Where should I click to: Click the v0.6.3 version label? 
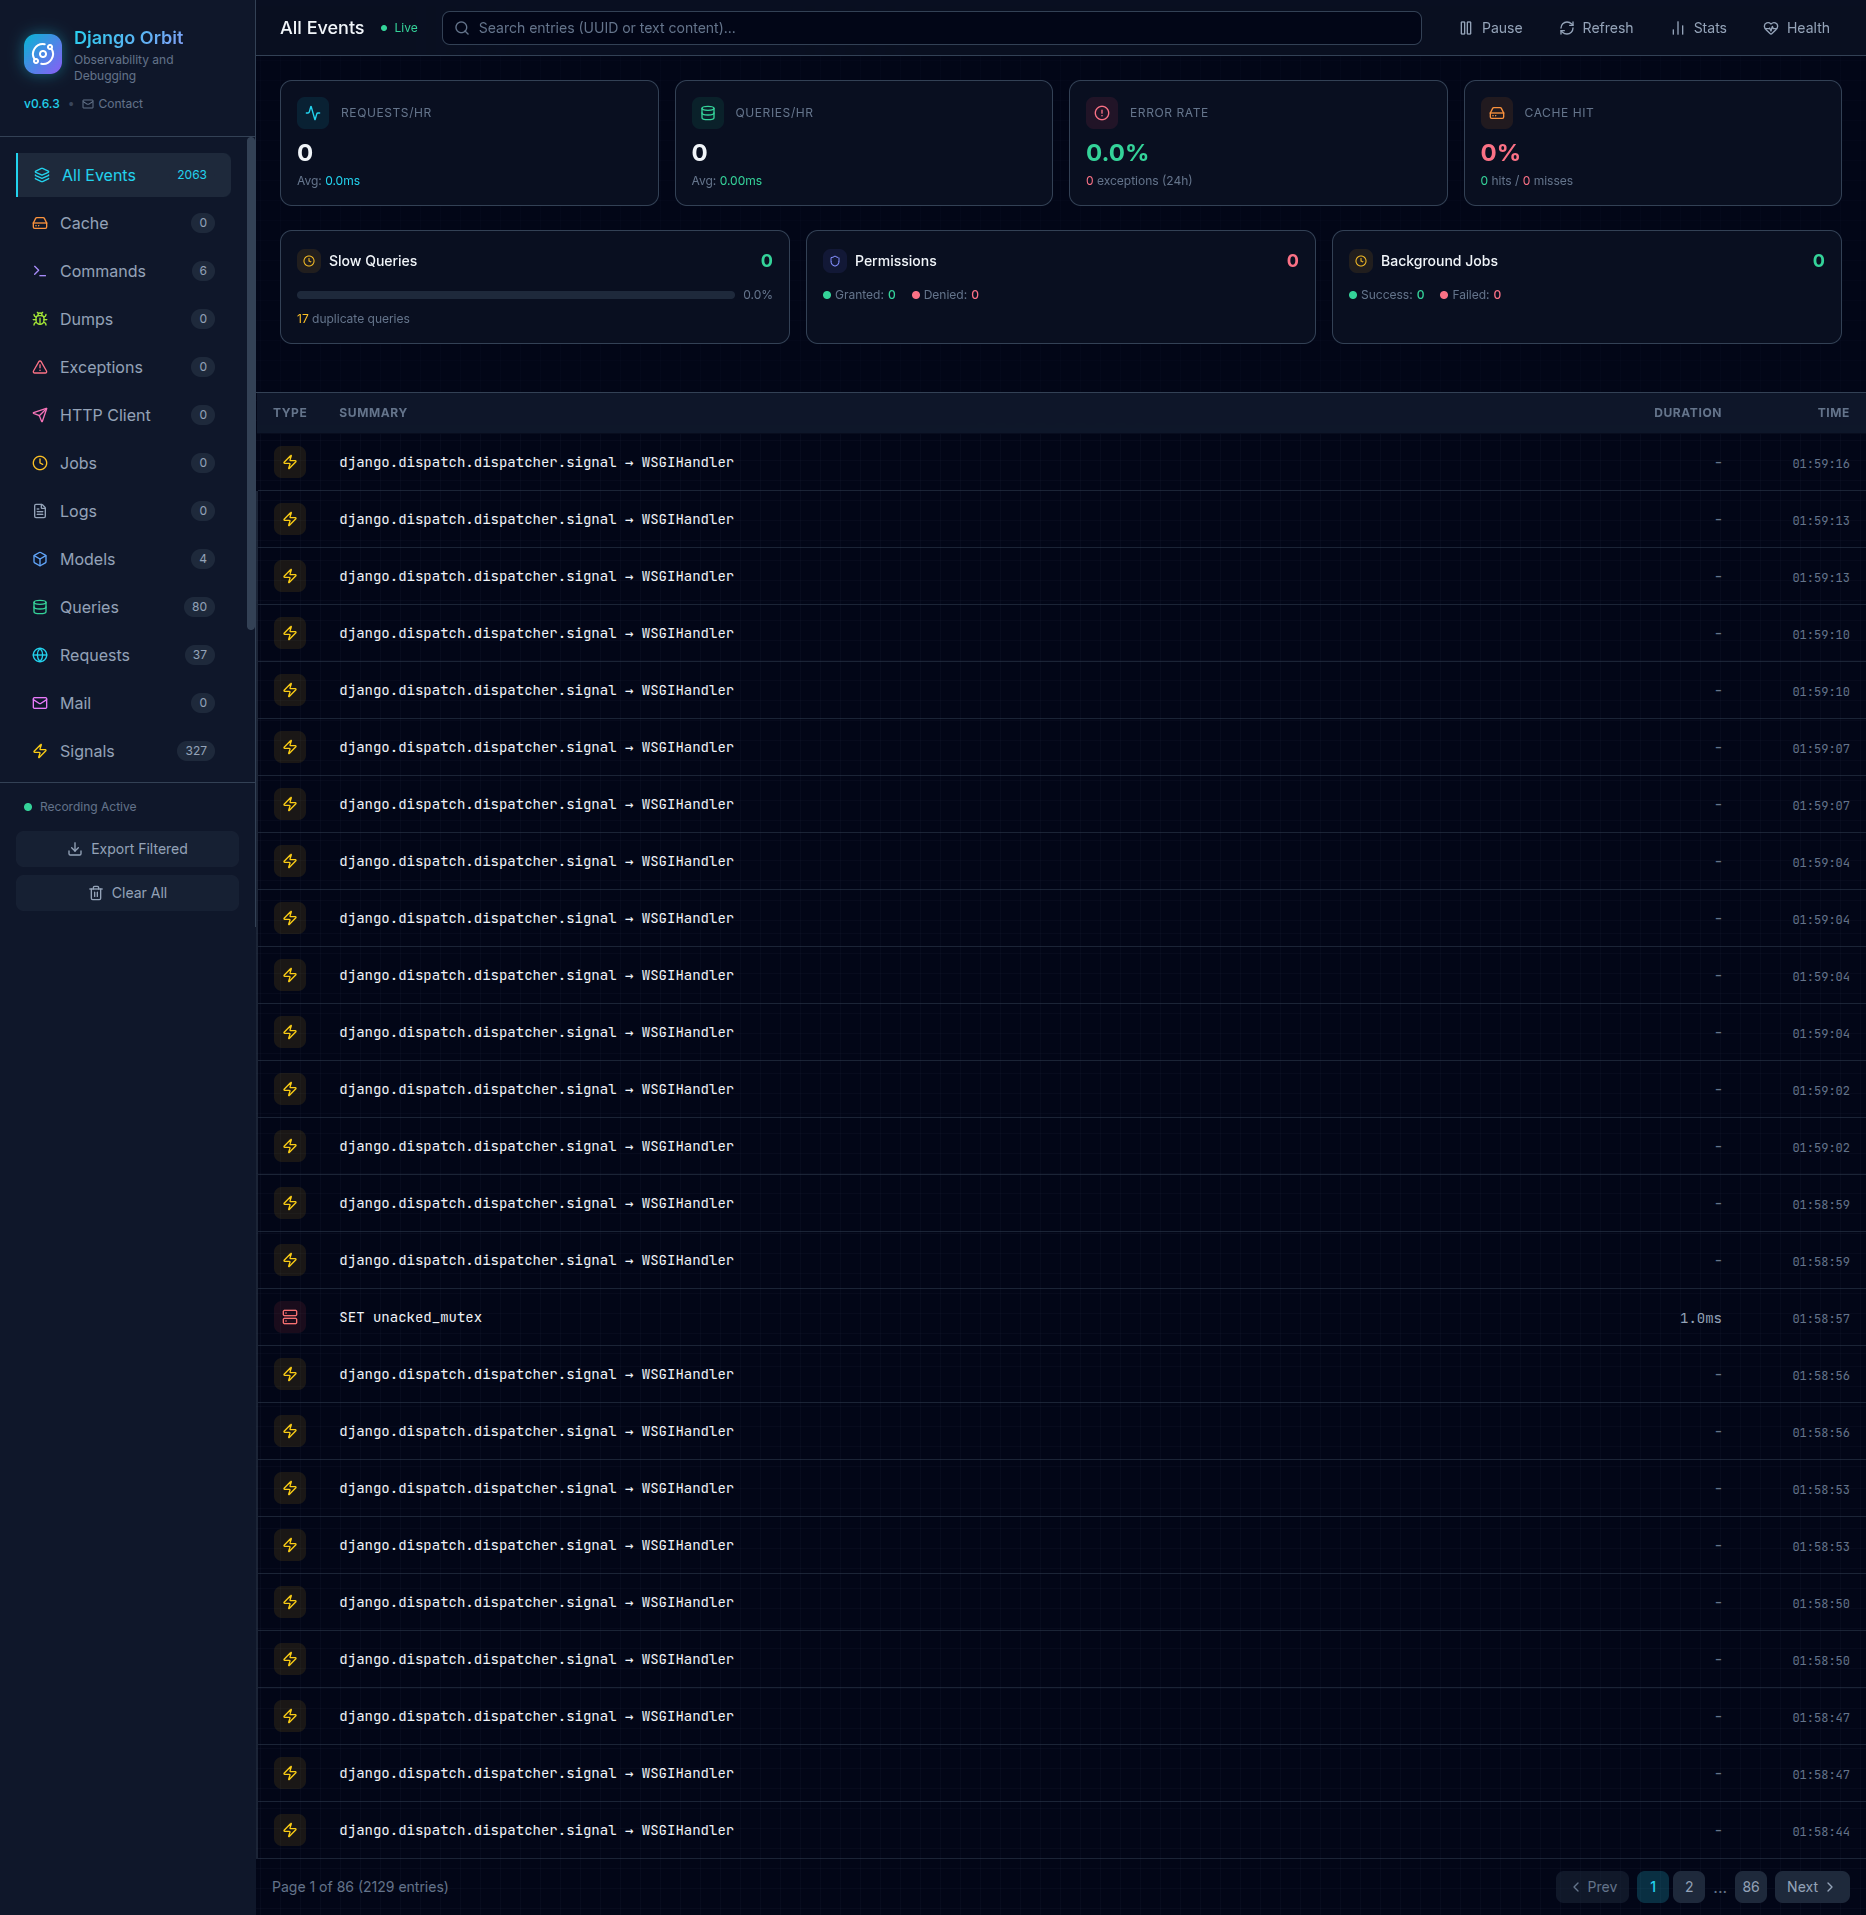point(42,104)
